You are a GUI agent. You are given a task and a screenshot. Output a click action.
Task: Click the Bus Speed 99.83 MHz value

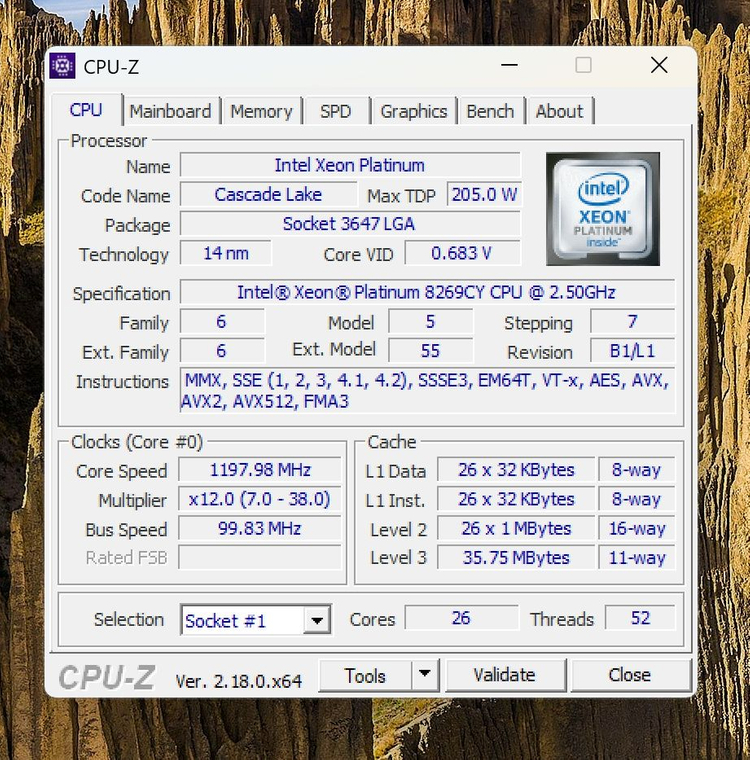(x=260, y=528)
